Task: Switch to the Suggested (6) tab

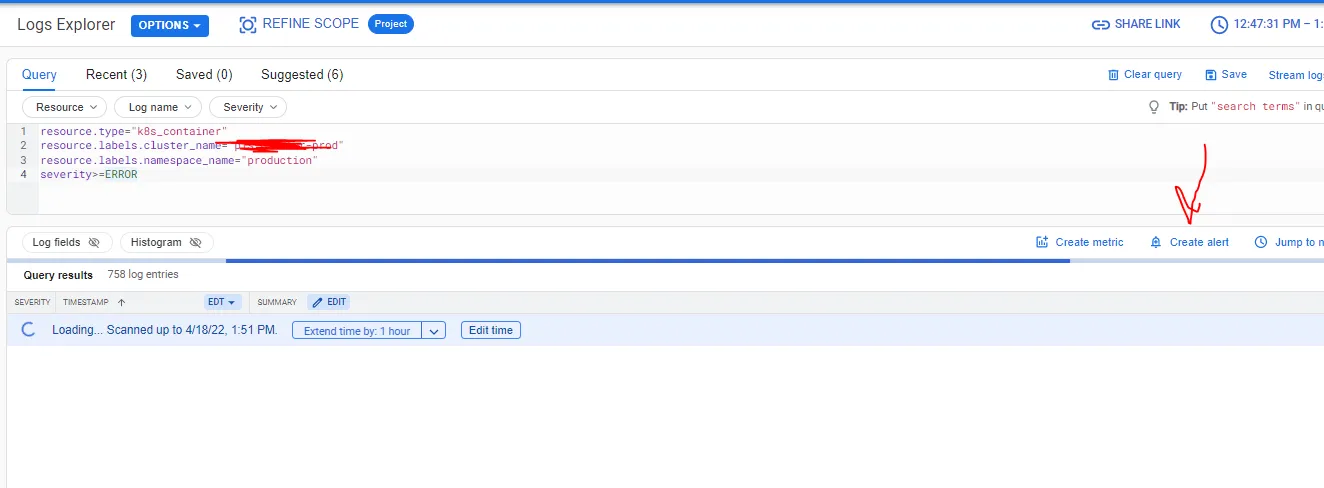Action: [x=302, y=75]
